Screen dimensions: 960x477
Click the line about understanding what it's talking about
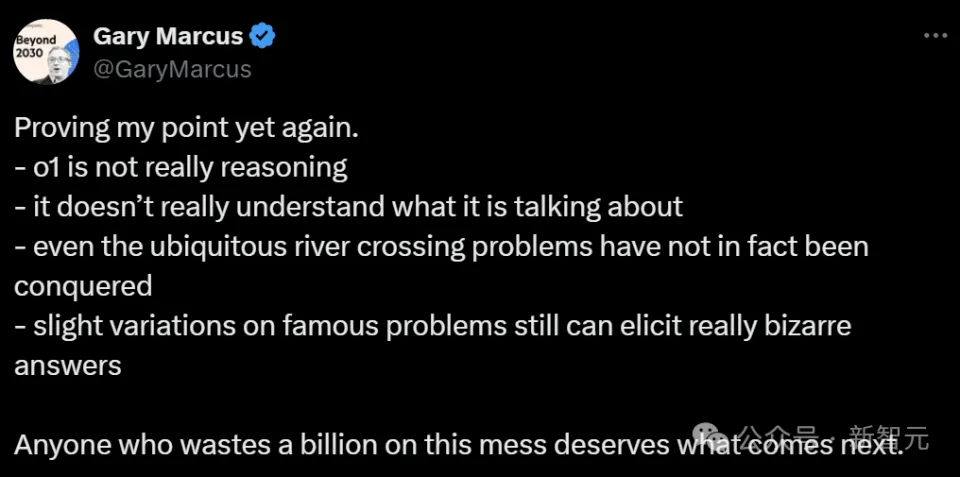[348, 207]
